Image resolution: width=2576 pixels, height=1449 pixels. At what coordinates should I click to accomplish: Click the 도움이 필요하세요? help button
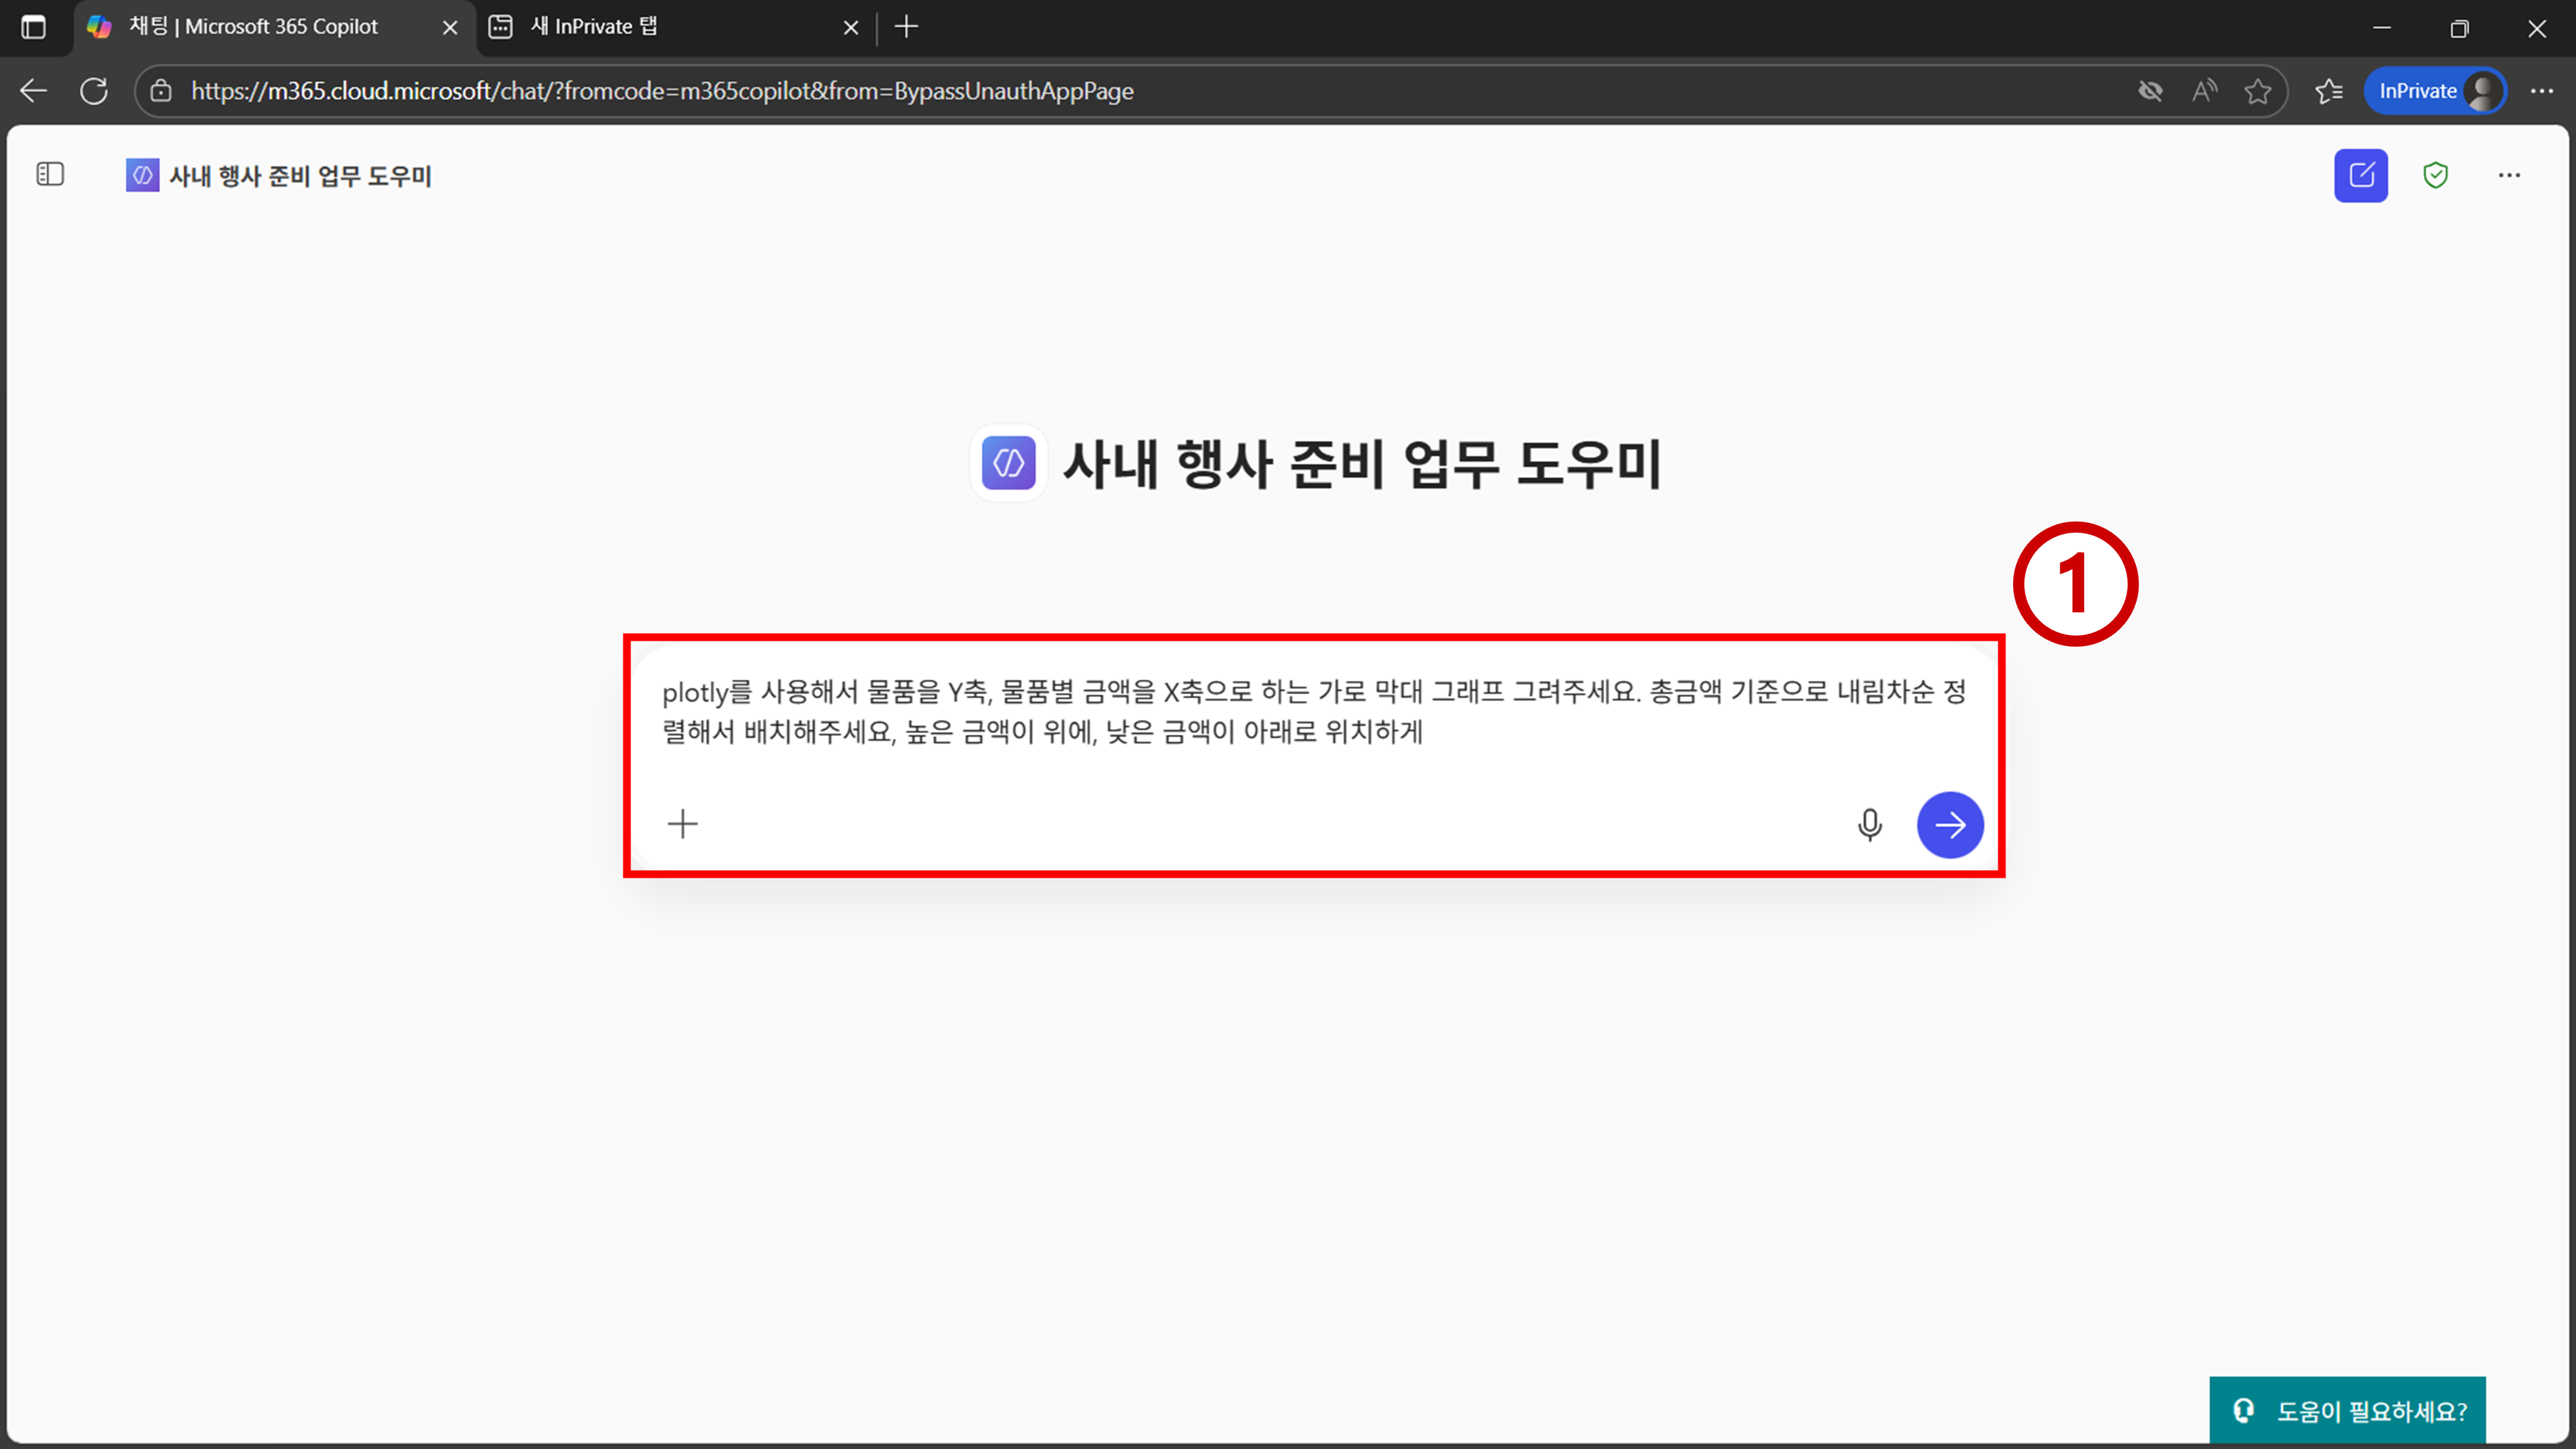pos(2347,1410)
